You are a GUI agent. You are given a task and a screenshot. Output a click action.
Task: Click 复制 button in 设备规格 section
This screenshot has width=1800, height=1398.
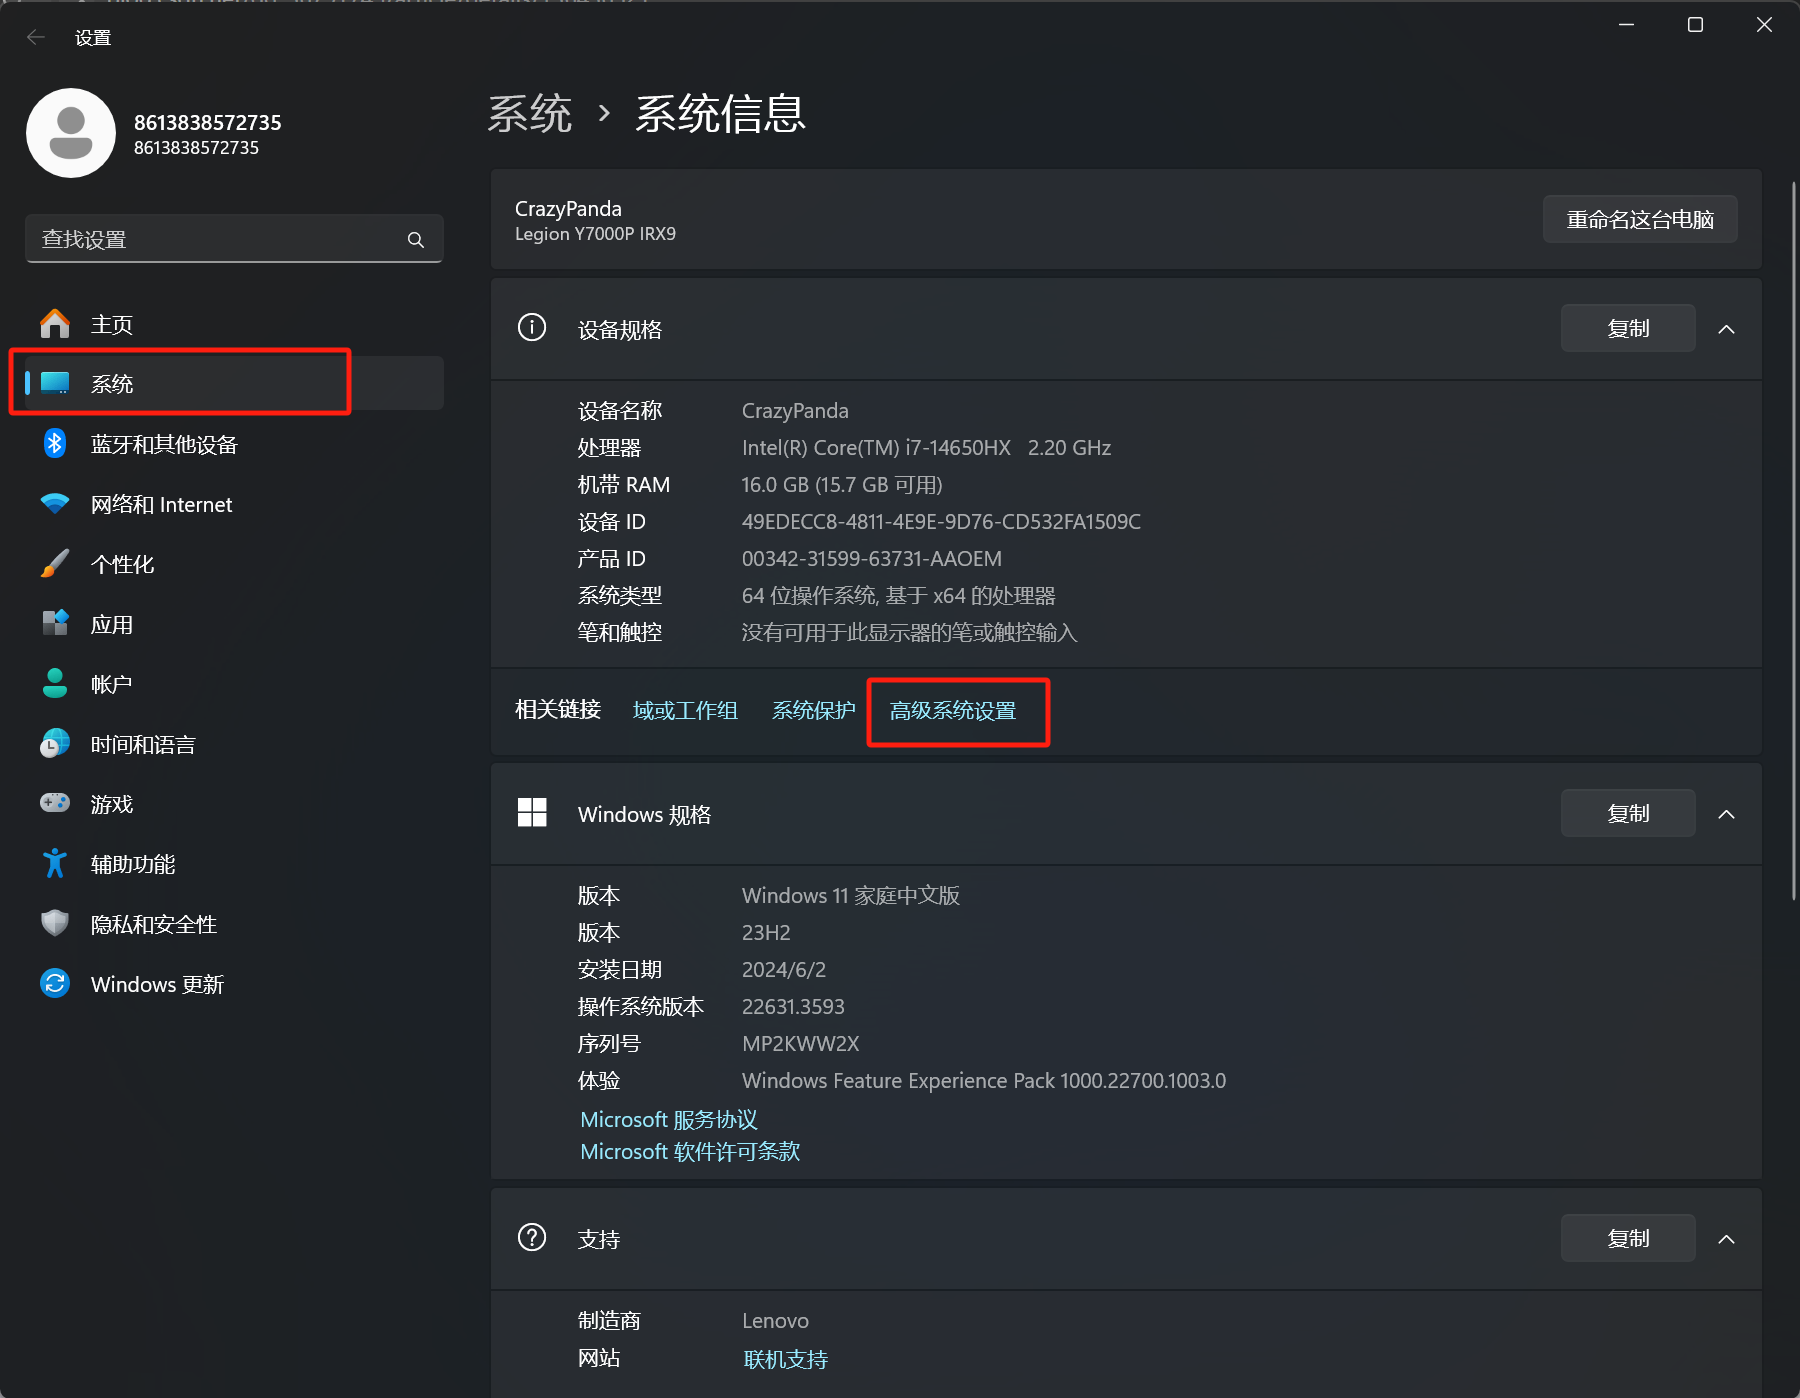point(1628,328)
